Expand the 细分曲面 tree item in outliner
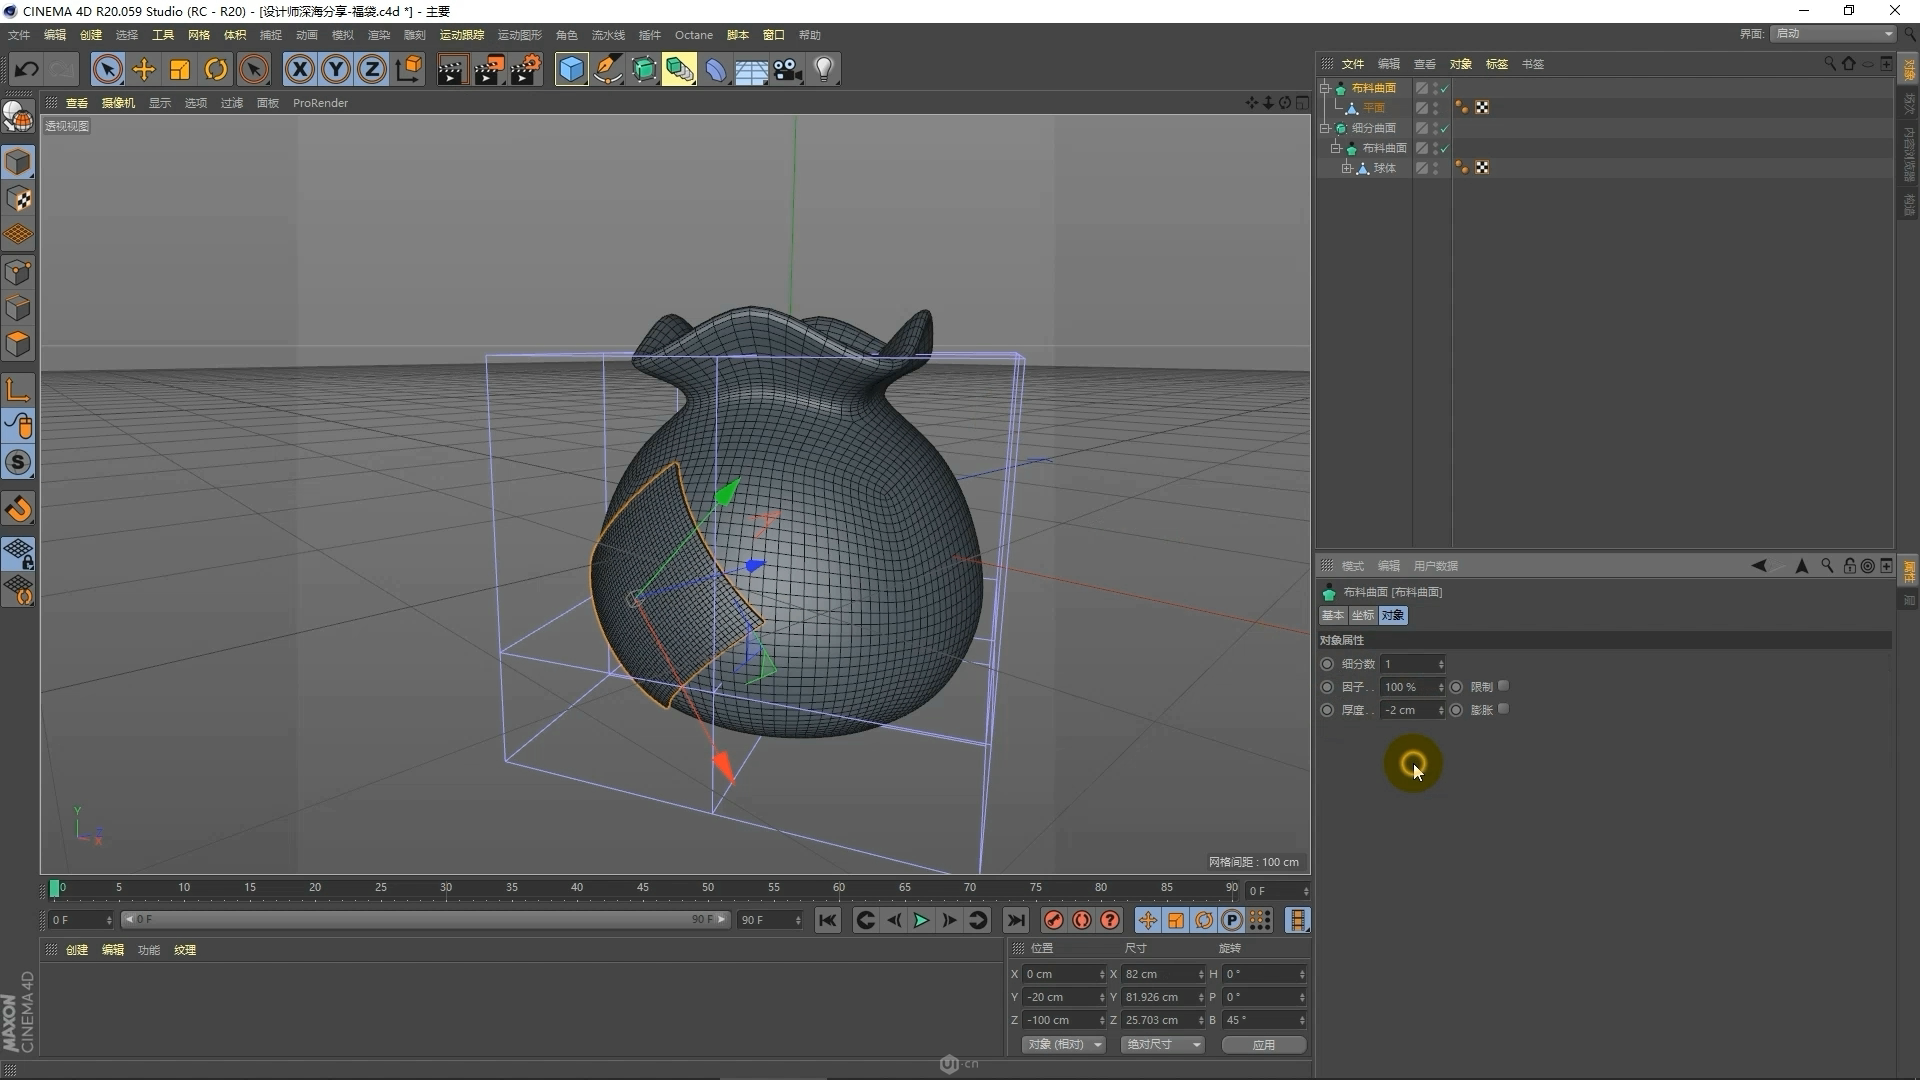The image size is (1920, 1080). tap(1327, 127)
